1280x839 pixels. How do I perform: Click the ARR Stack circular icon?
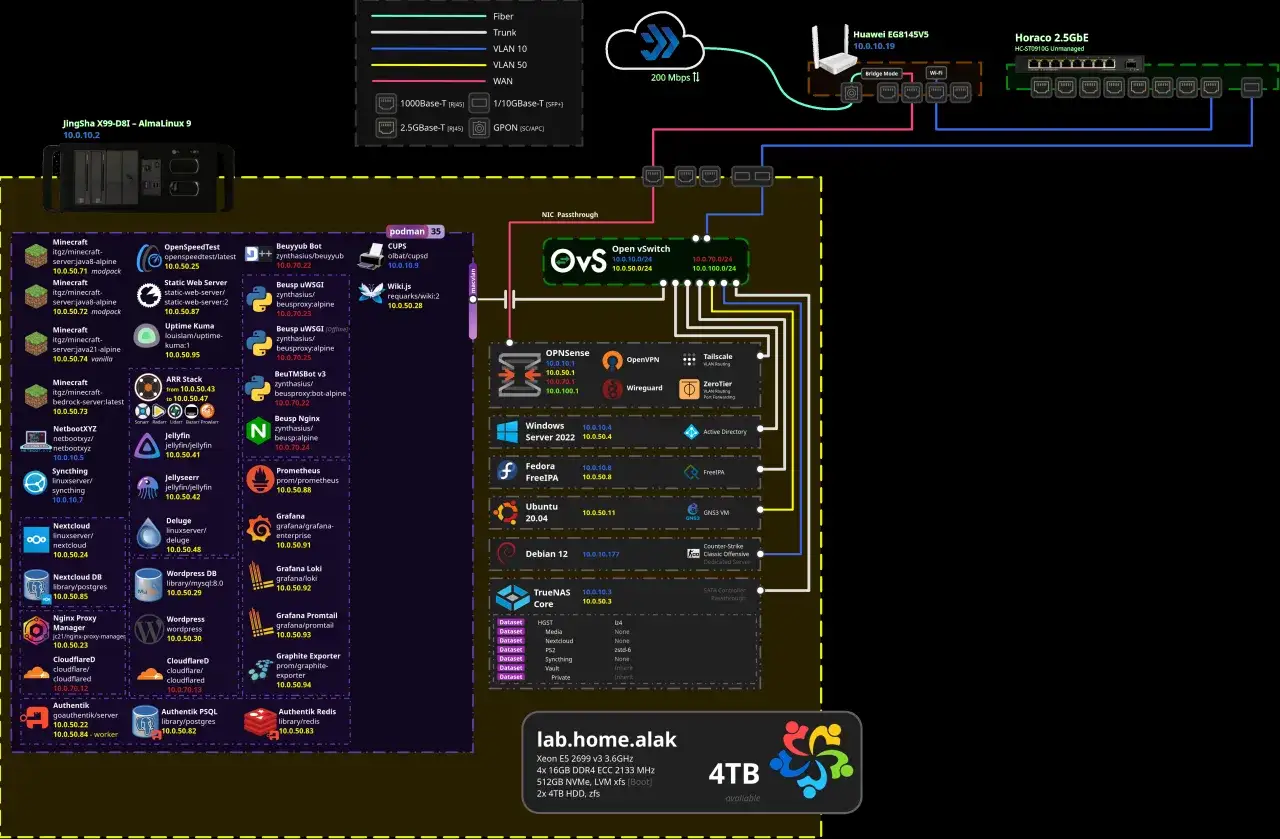tap(149, 386)
